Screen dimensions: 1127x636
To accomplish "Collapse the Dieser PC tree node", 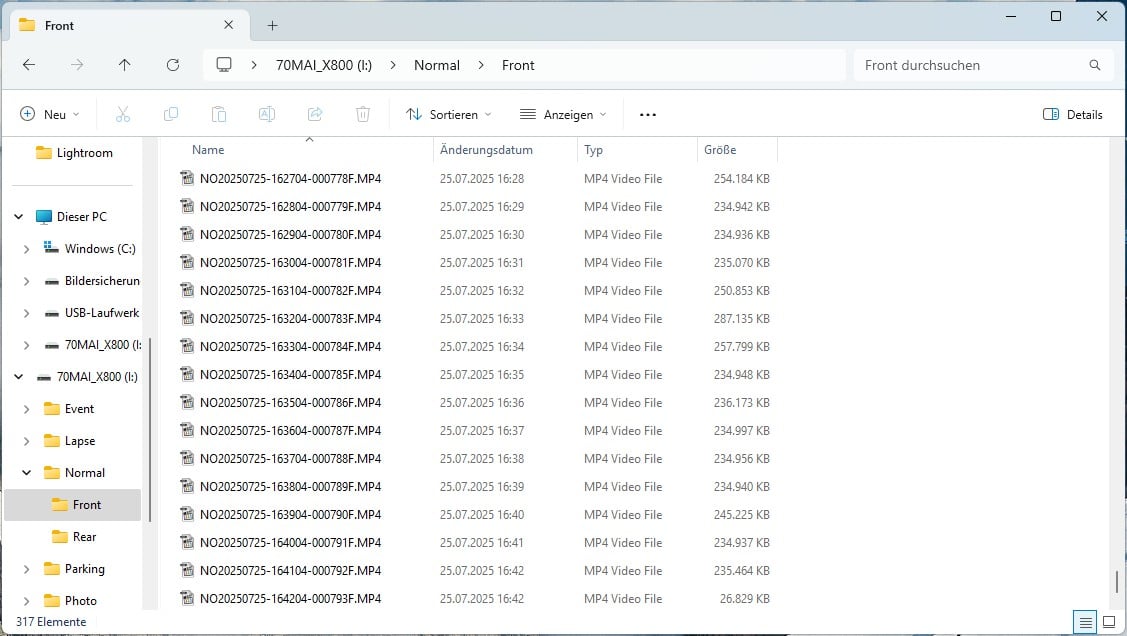I will click(19, 217).
